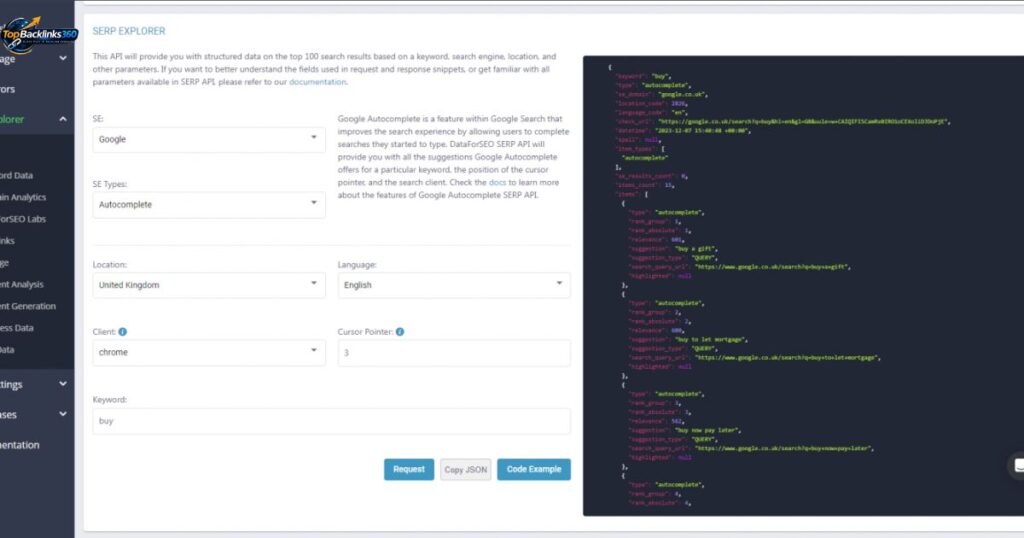Click the "buy now pay later" suggestion line
Screen dimensions: 1024x538
click(684, 430)
